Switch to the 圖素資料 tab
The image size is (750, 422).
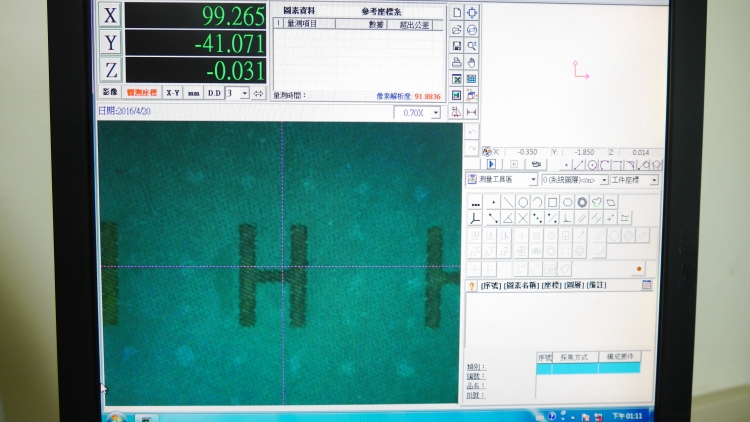(299, 11)
